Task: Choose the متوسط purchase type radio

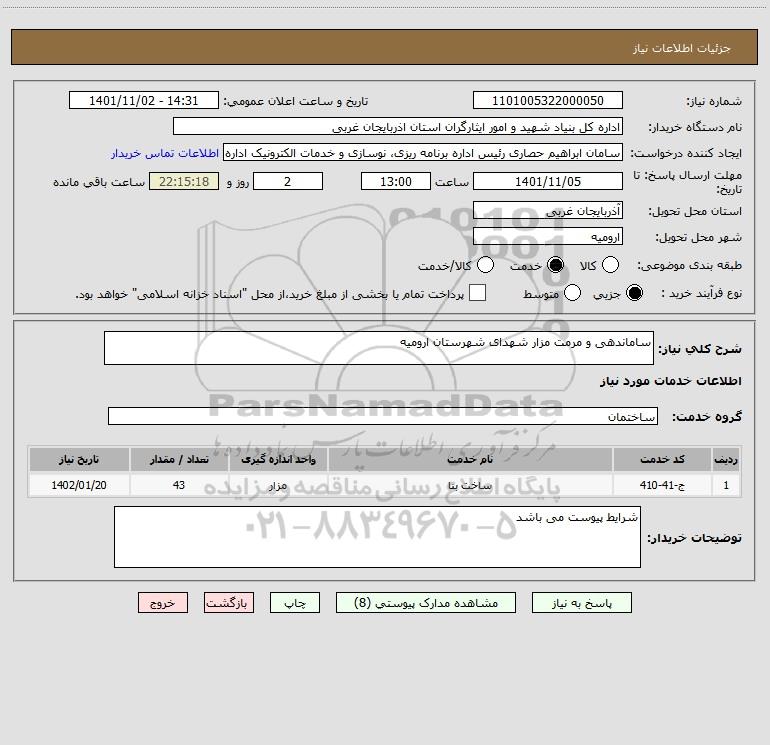Action: tap(572, 293)
